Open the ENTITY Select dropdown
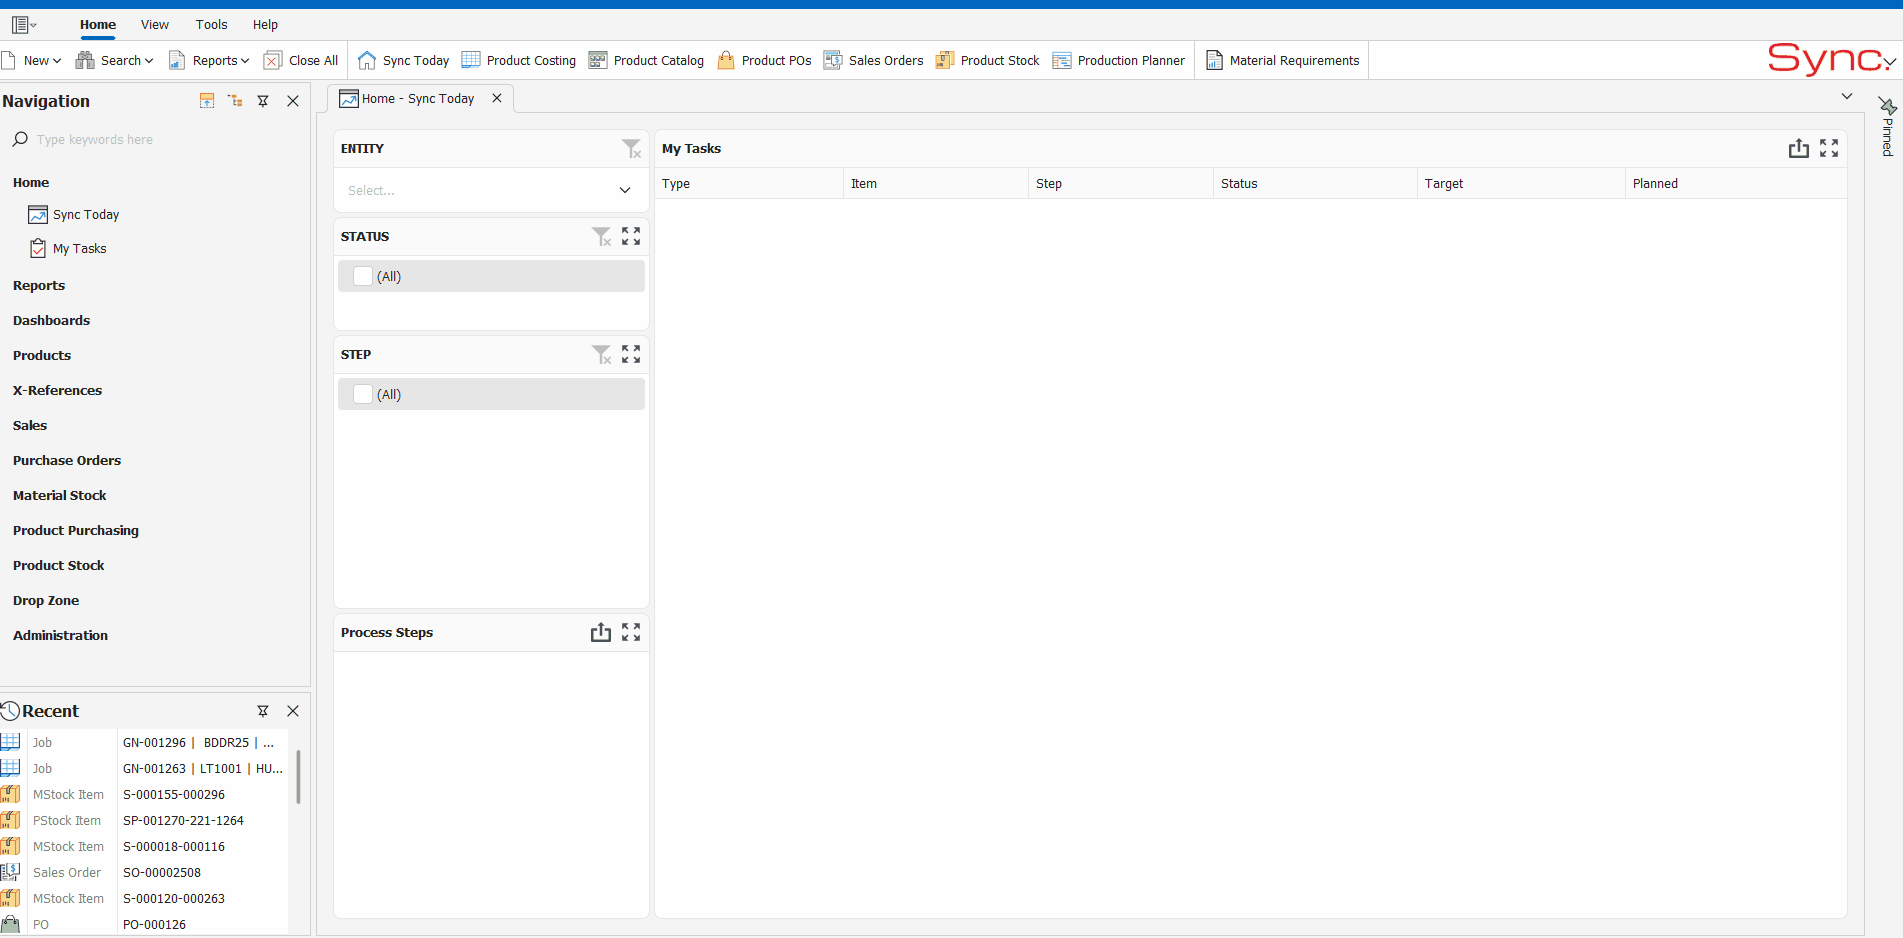Viewport: 1903px width, 938px height. (x=490, y=190)
